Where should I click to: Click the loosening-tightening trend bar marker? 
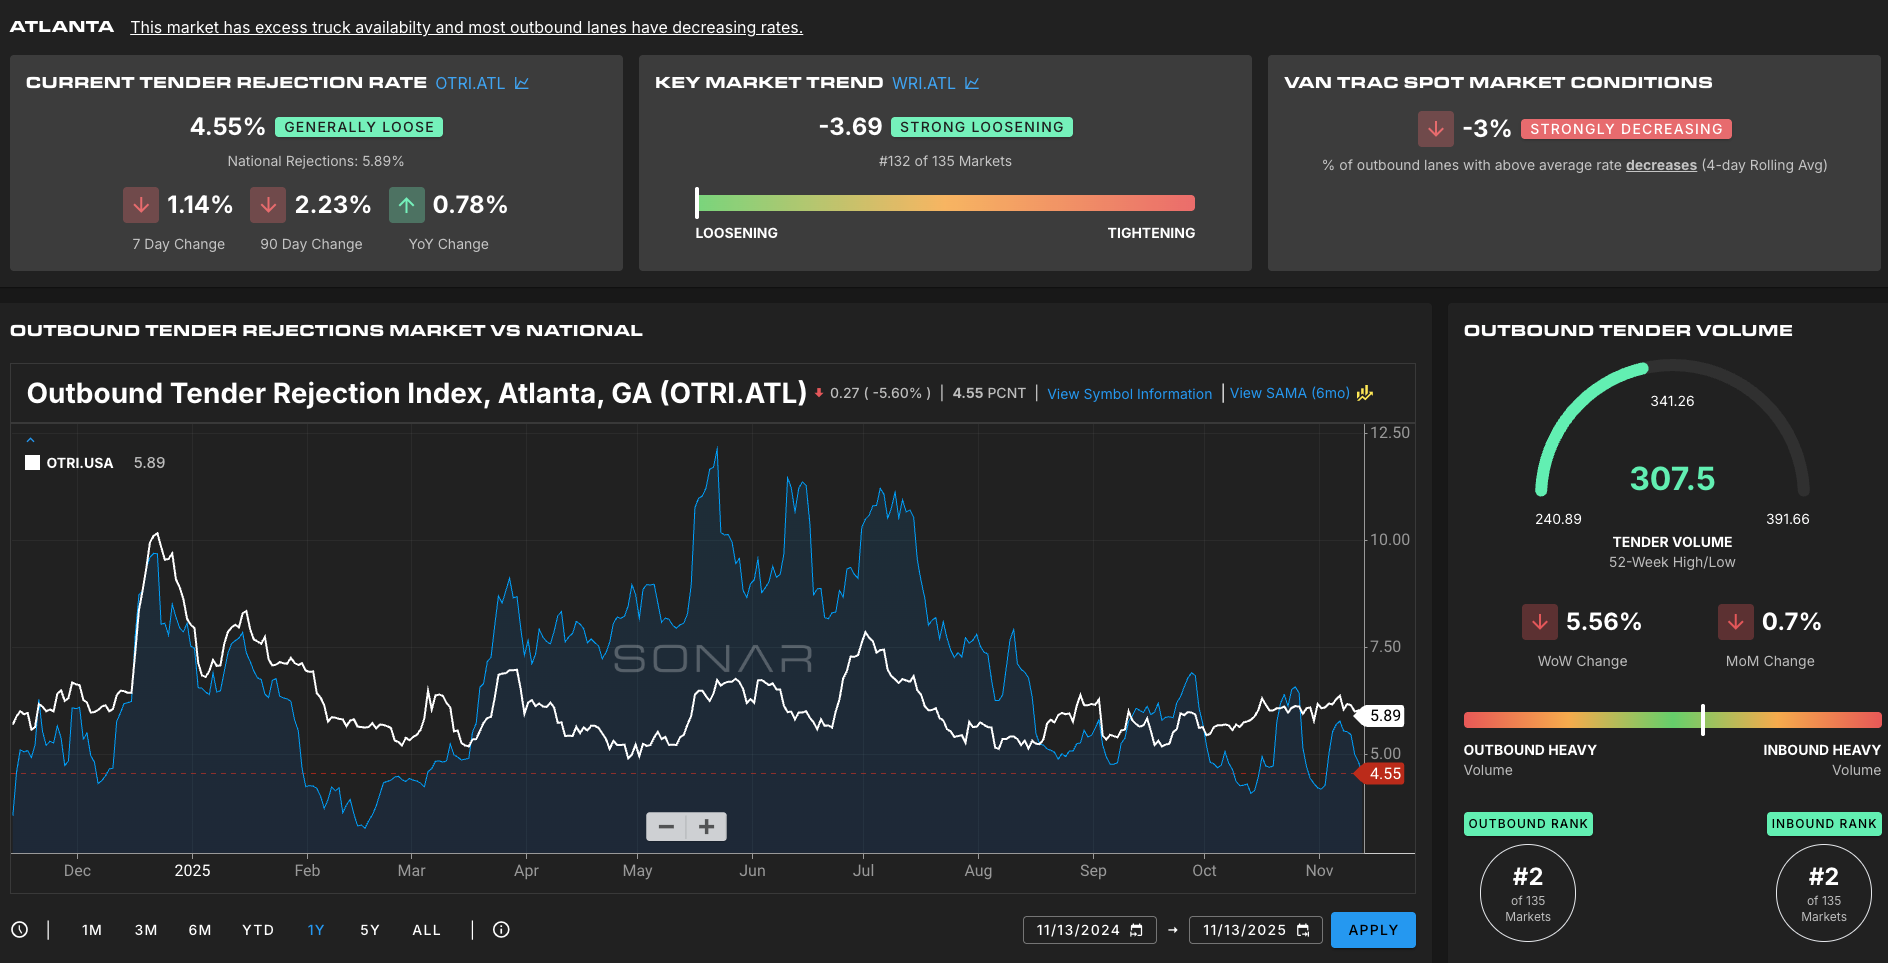[x=697, y=203]
